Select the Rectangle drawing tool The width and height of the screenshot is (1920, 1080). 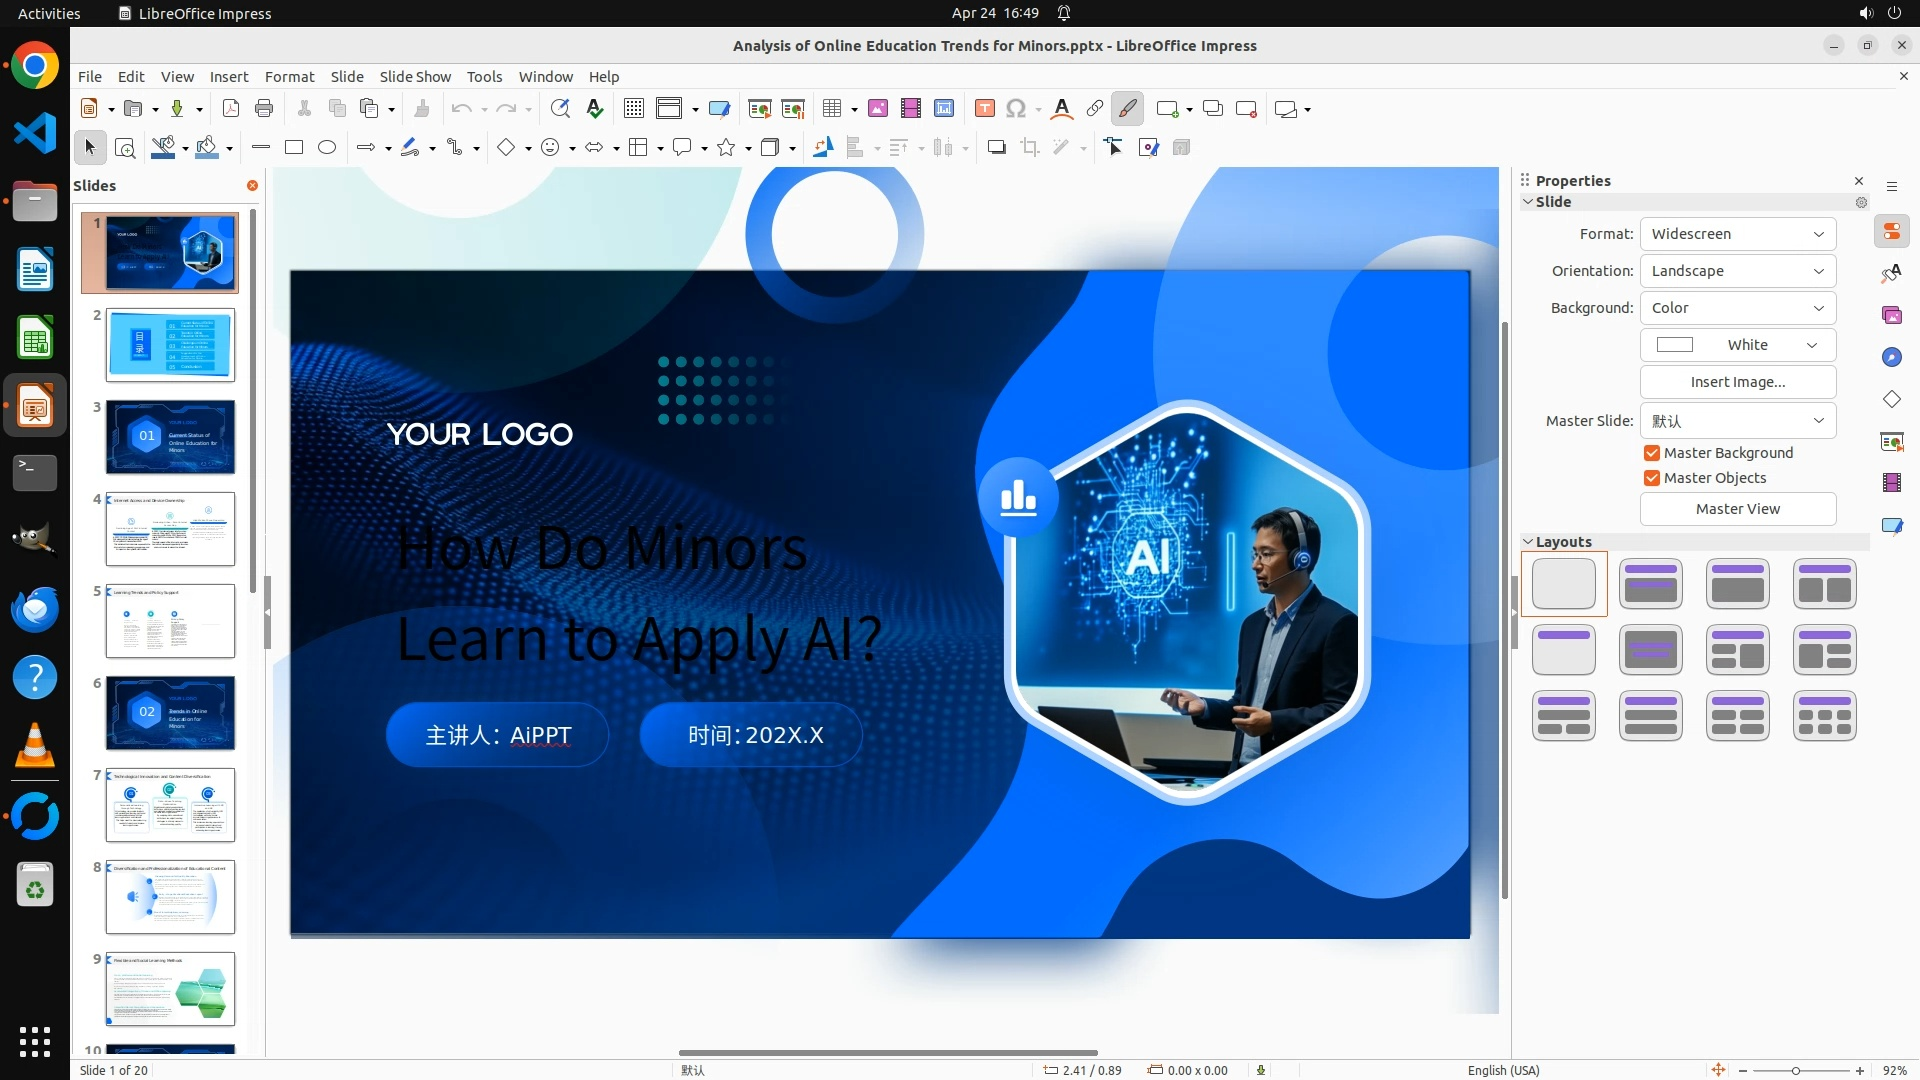(x=294, y=147)
